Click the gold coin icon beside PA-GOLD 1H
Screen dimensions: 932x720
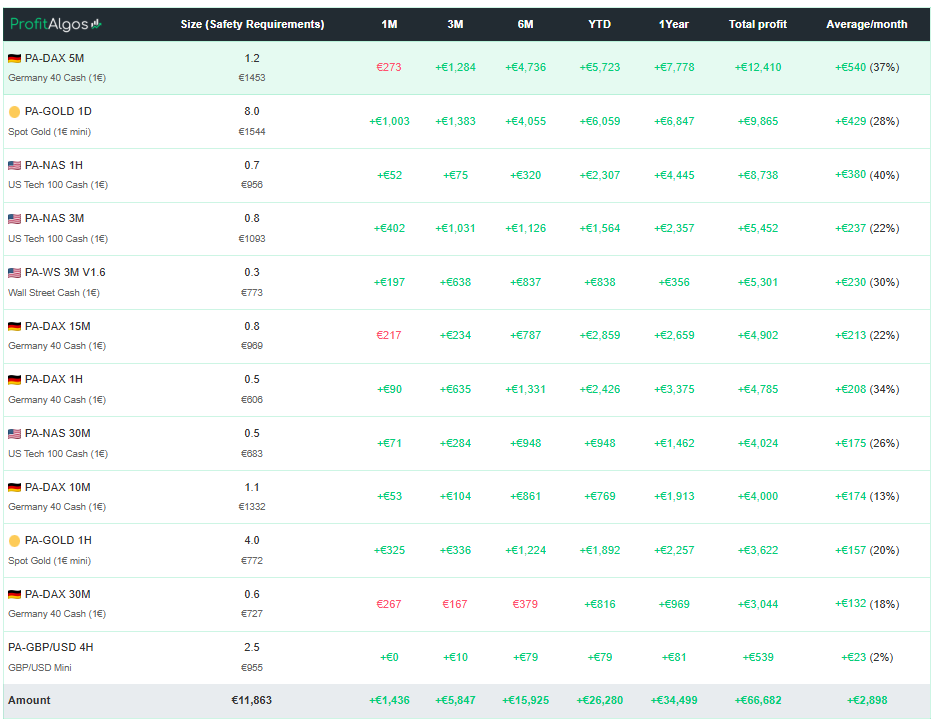(14, 541)
